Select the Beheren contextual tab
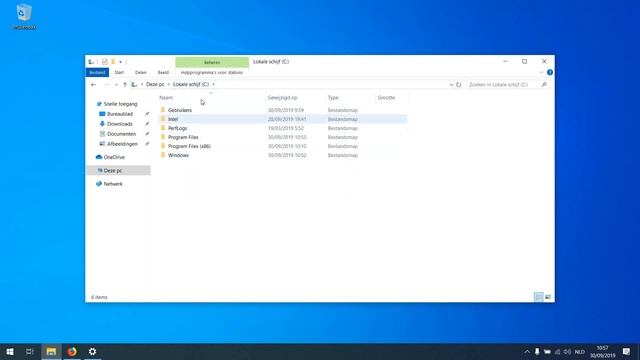 click(x=212, y=62)
